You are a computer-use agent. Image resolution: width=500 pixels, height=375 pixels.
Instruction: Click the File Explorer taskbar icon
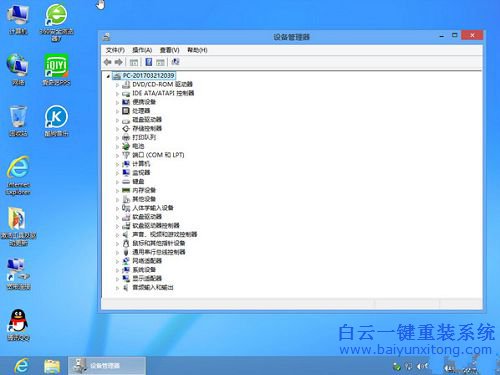pos(52,366)
